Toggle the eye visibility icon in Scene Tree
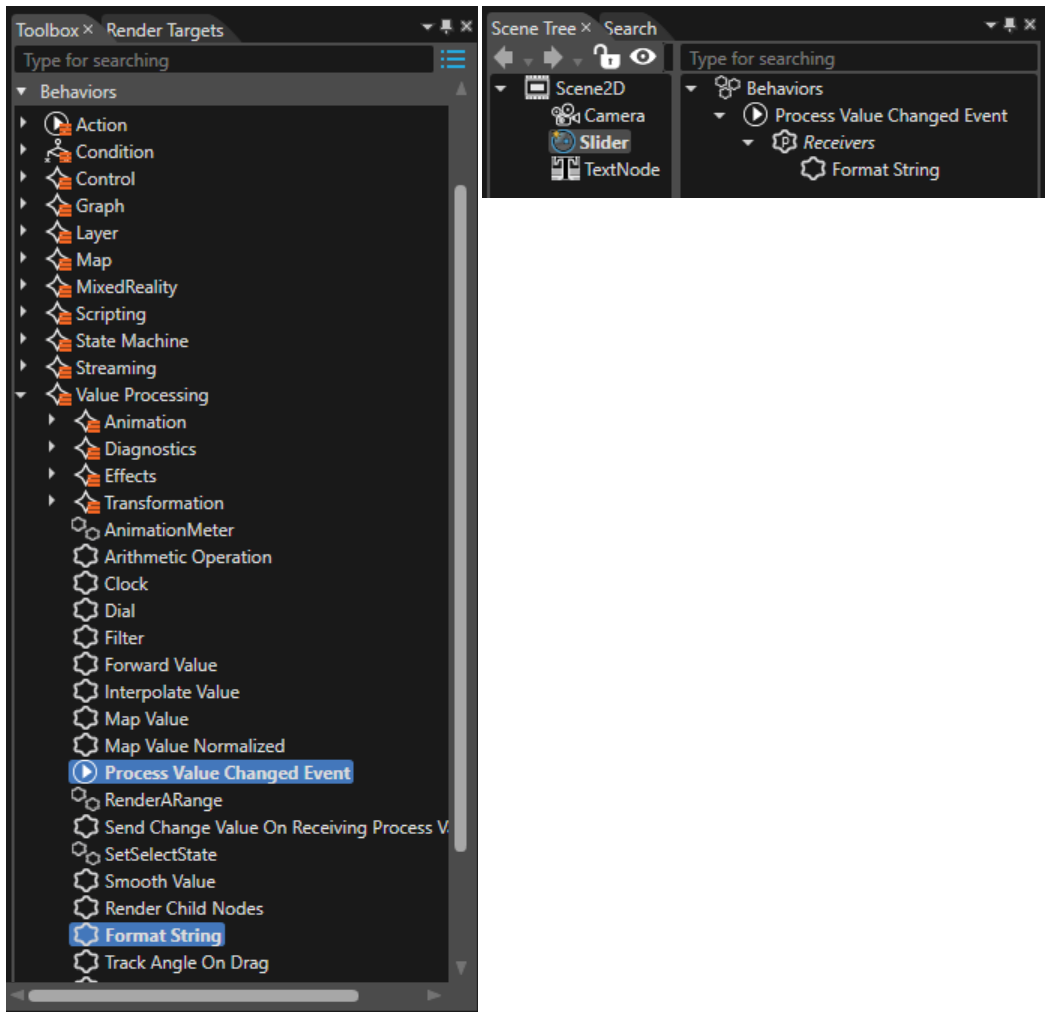1052x1020 pixels. [643, 57]
